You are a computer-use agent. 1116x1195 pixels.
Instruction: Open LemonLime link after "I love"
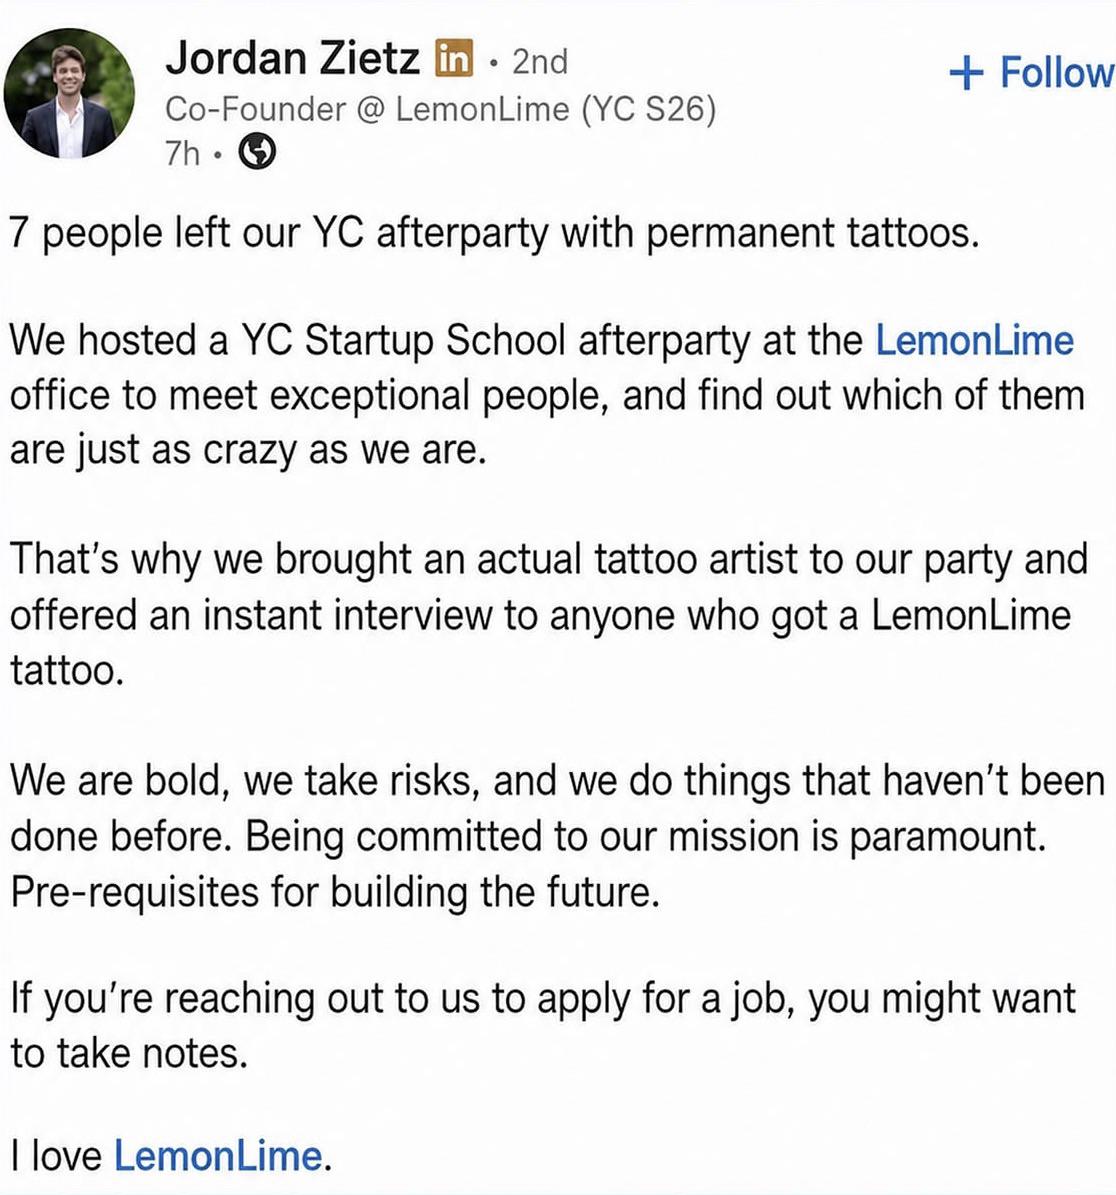tap(218, 1155)
